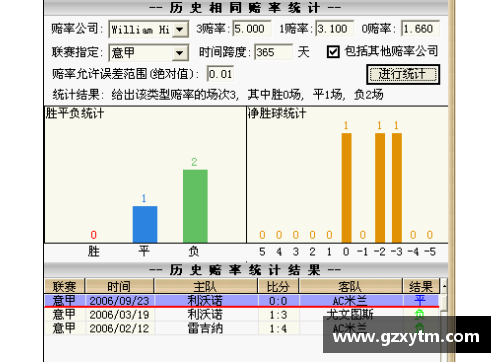Edit the 1赔率 field showing 3.100
Screen dimensions: 500x362
coord(334,29)
